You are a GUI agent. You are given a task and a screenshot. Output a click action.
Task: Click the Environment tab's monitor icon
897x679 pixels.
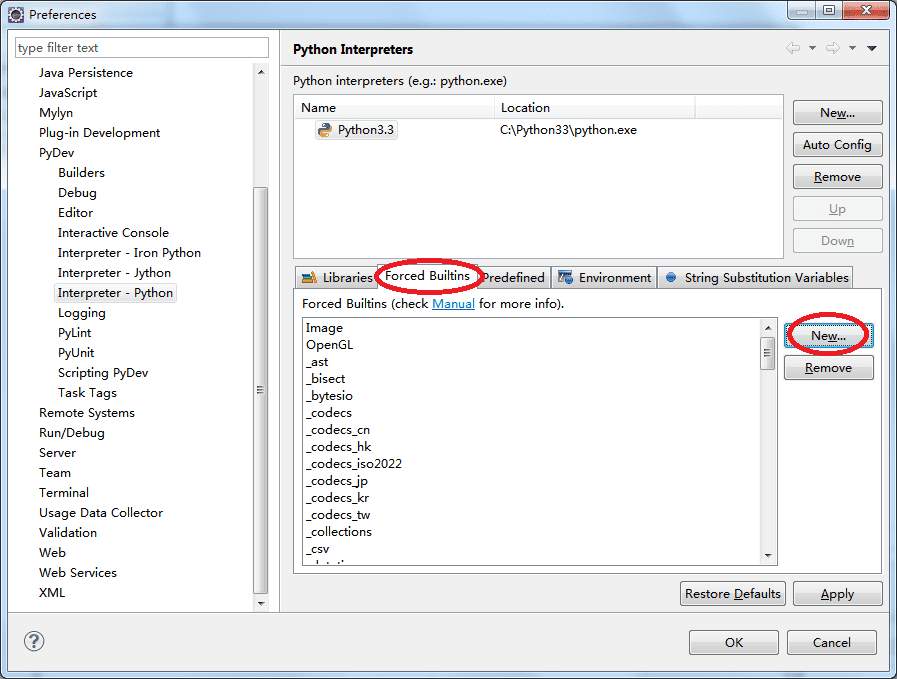point(567,277)
